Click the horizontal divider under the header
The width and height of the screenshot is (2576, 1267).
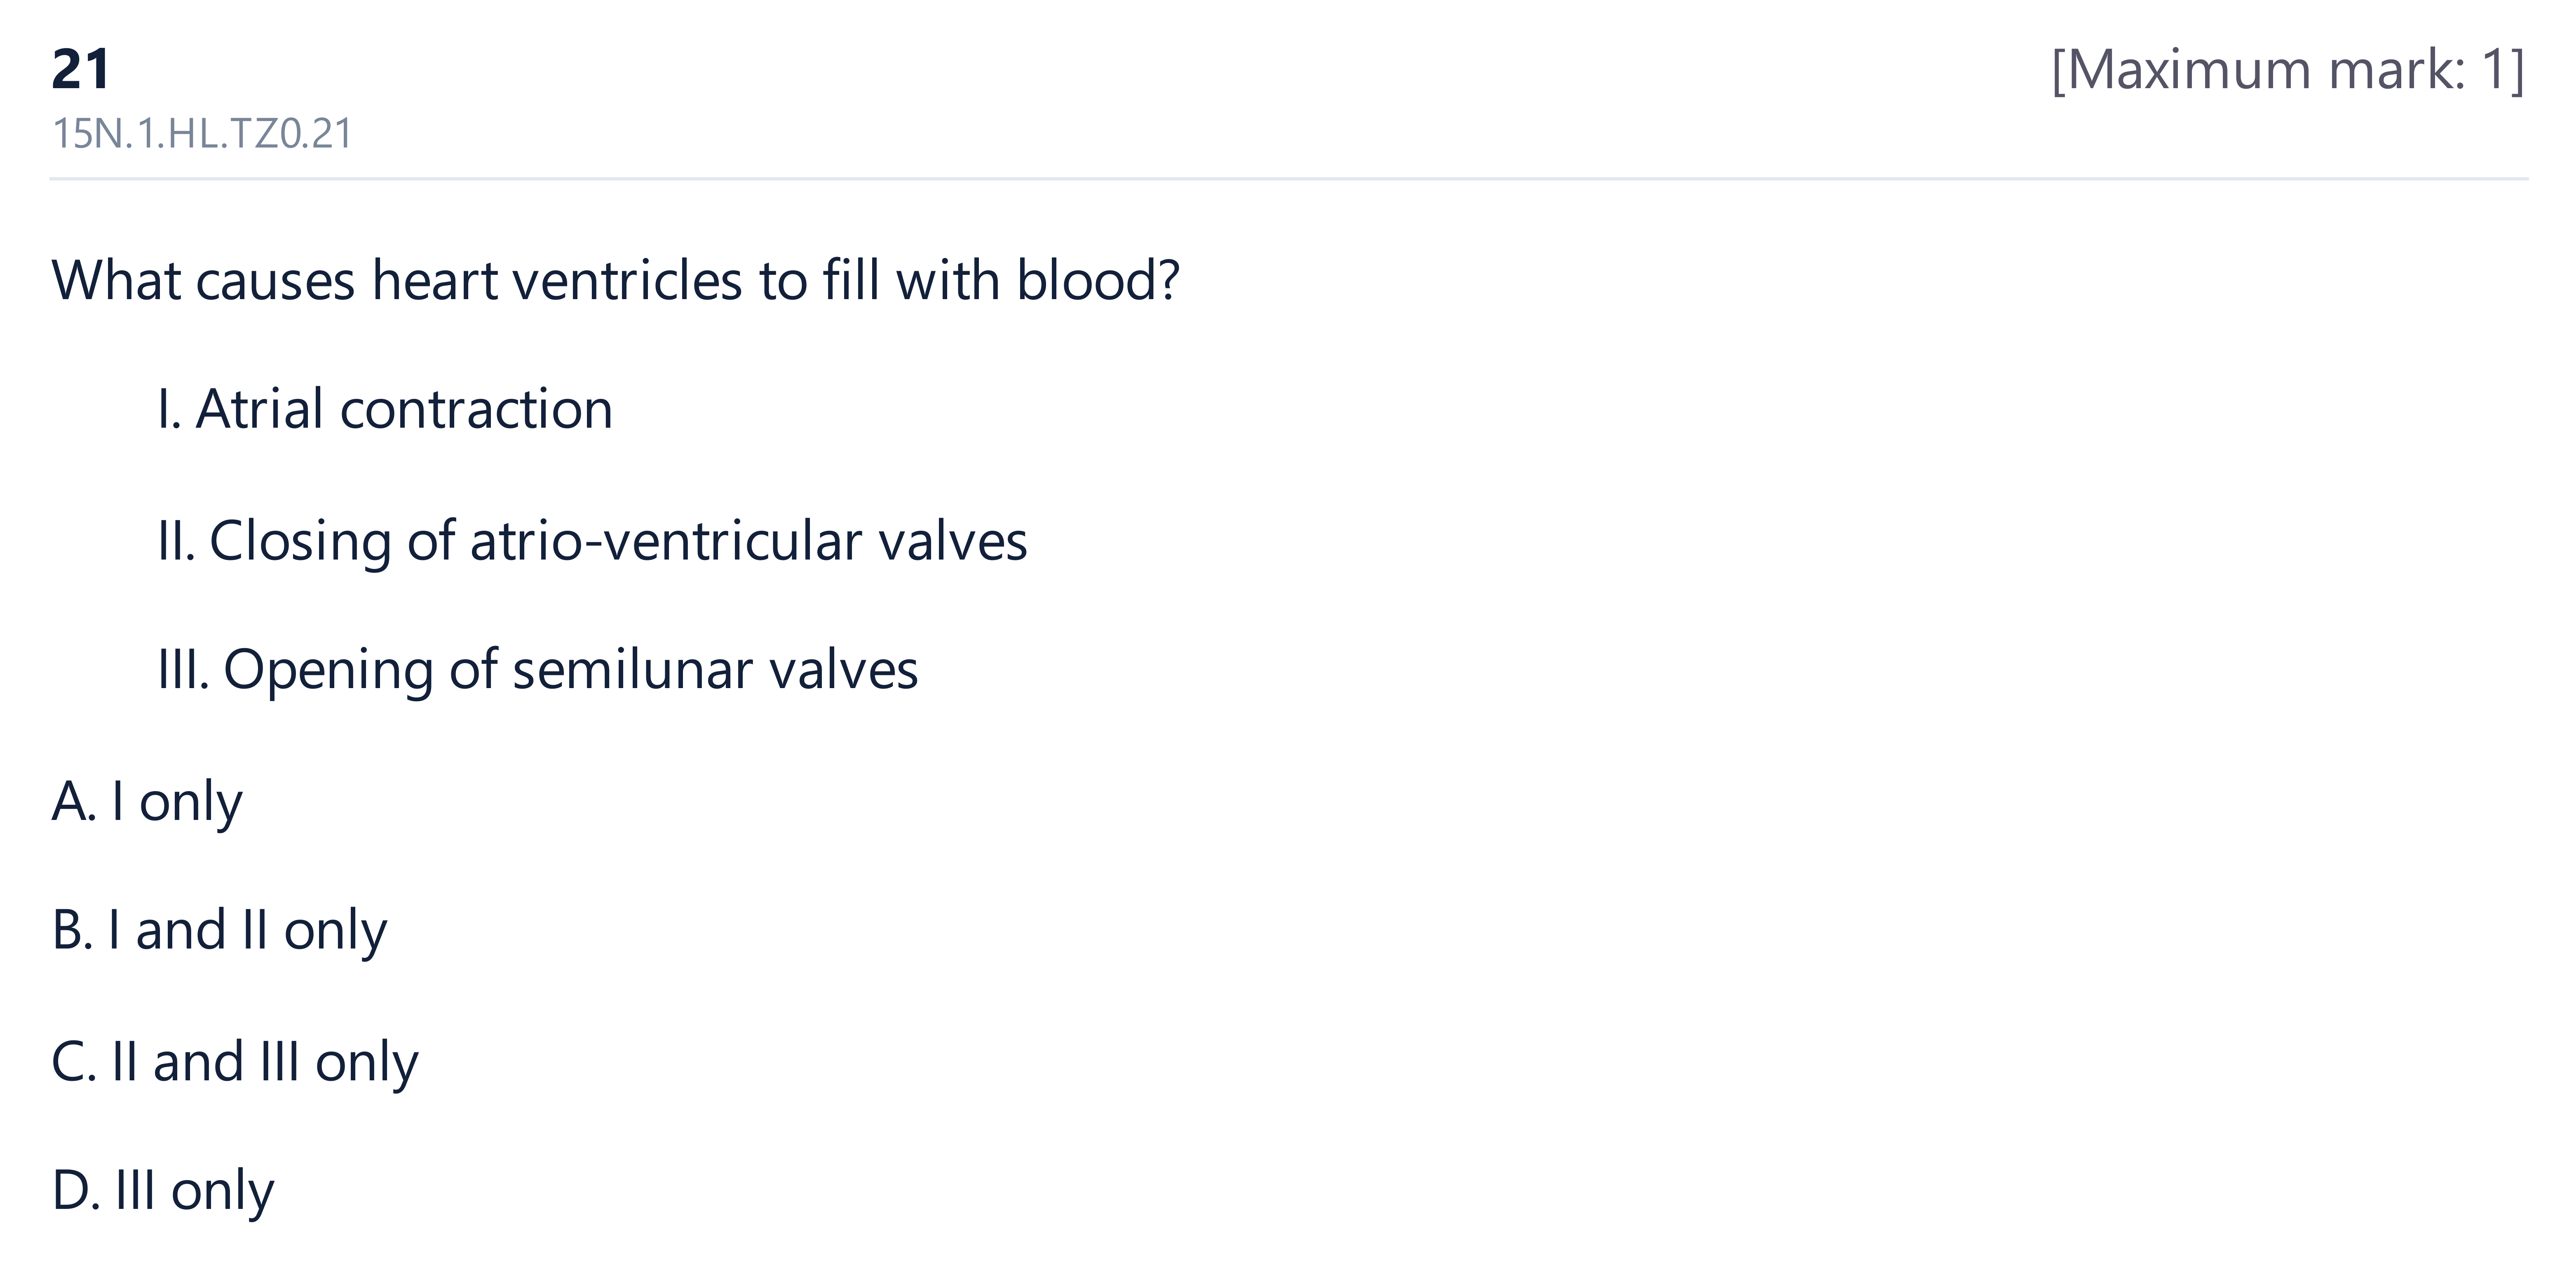(x=1289, y=179)
